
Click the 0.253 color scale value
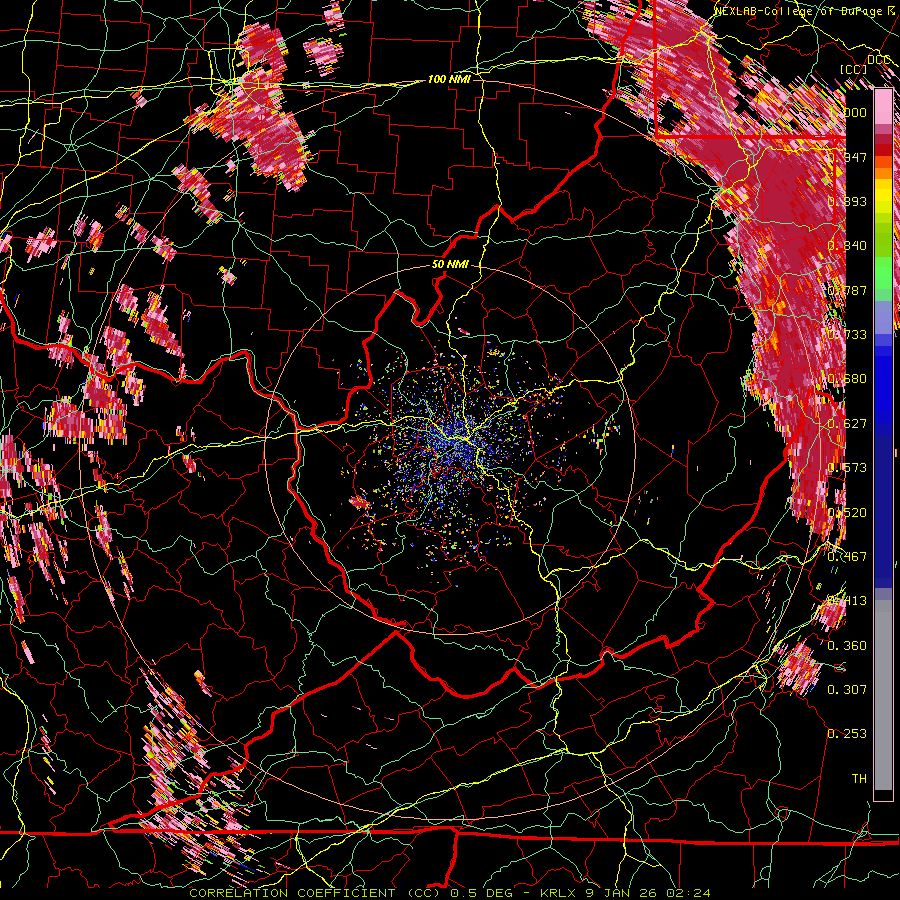point(847,734)
